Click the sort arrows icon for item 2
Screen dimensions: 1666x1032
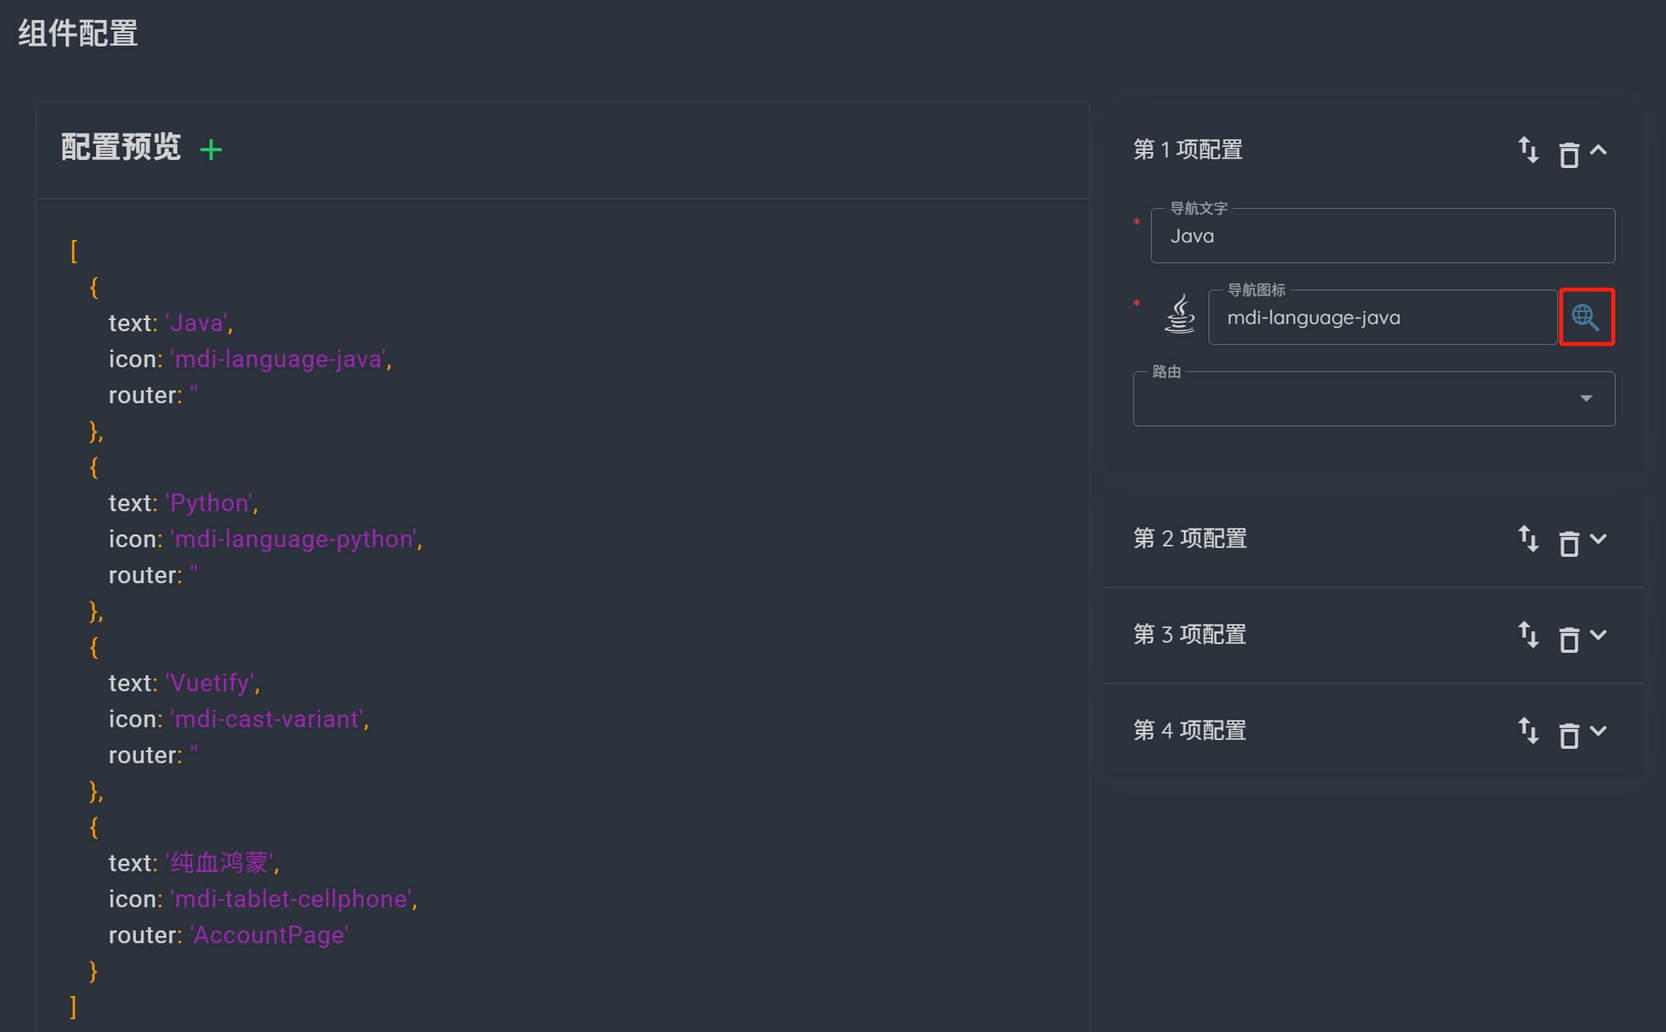[x=1528, y=539]
